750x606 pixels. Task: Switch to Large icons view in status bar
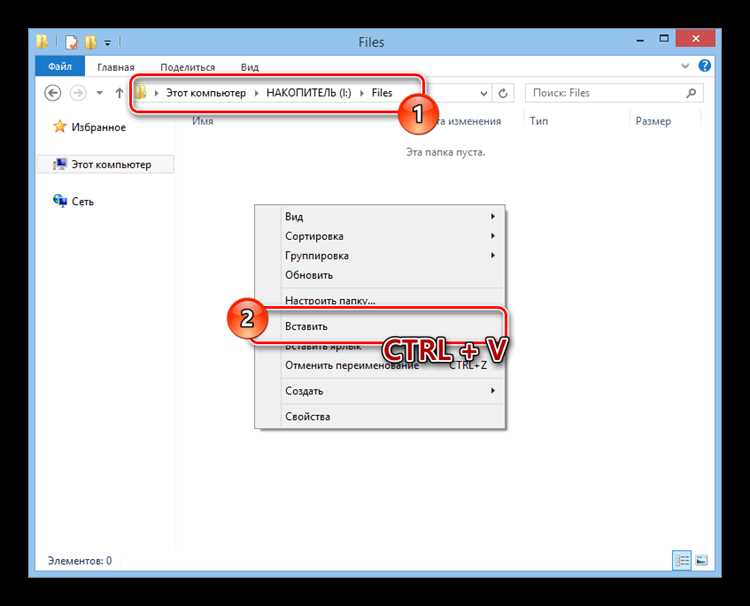pyautogui.click(x=701, y=560)
